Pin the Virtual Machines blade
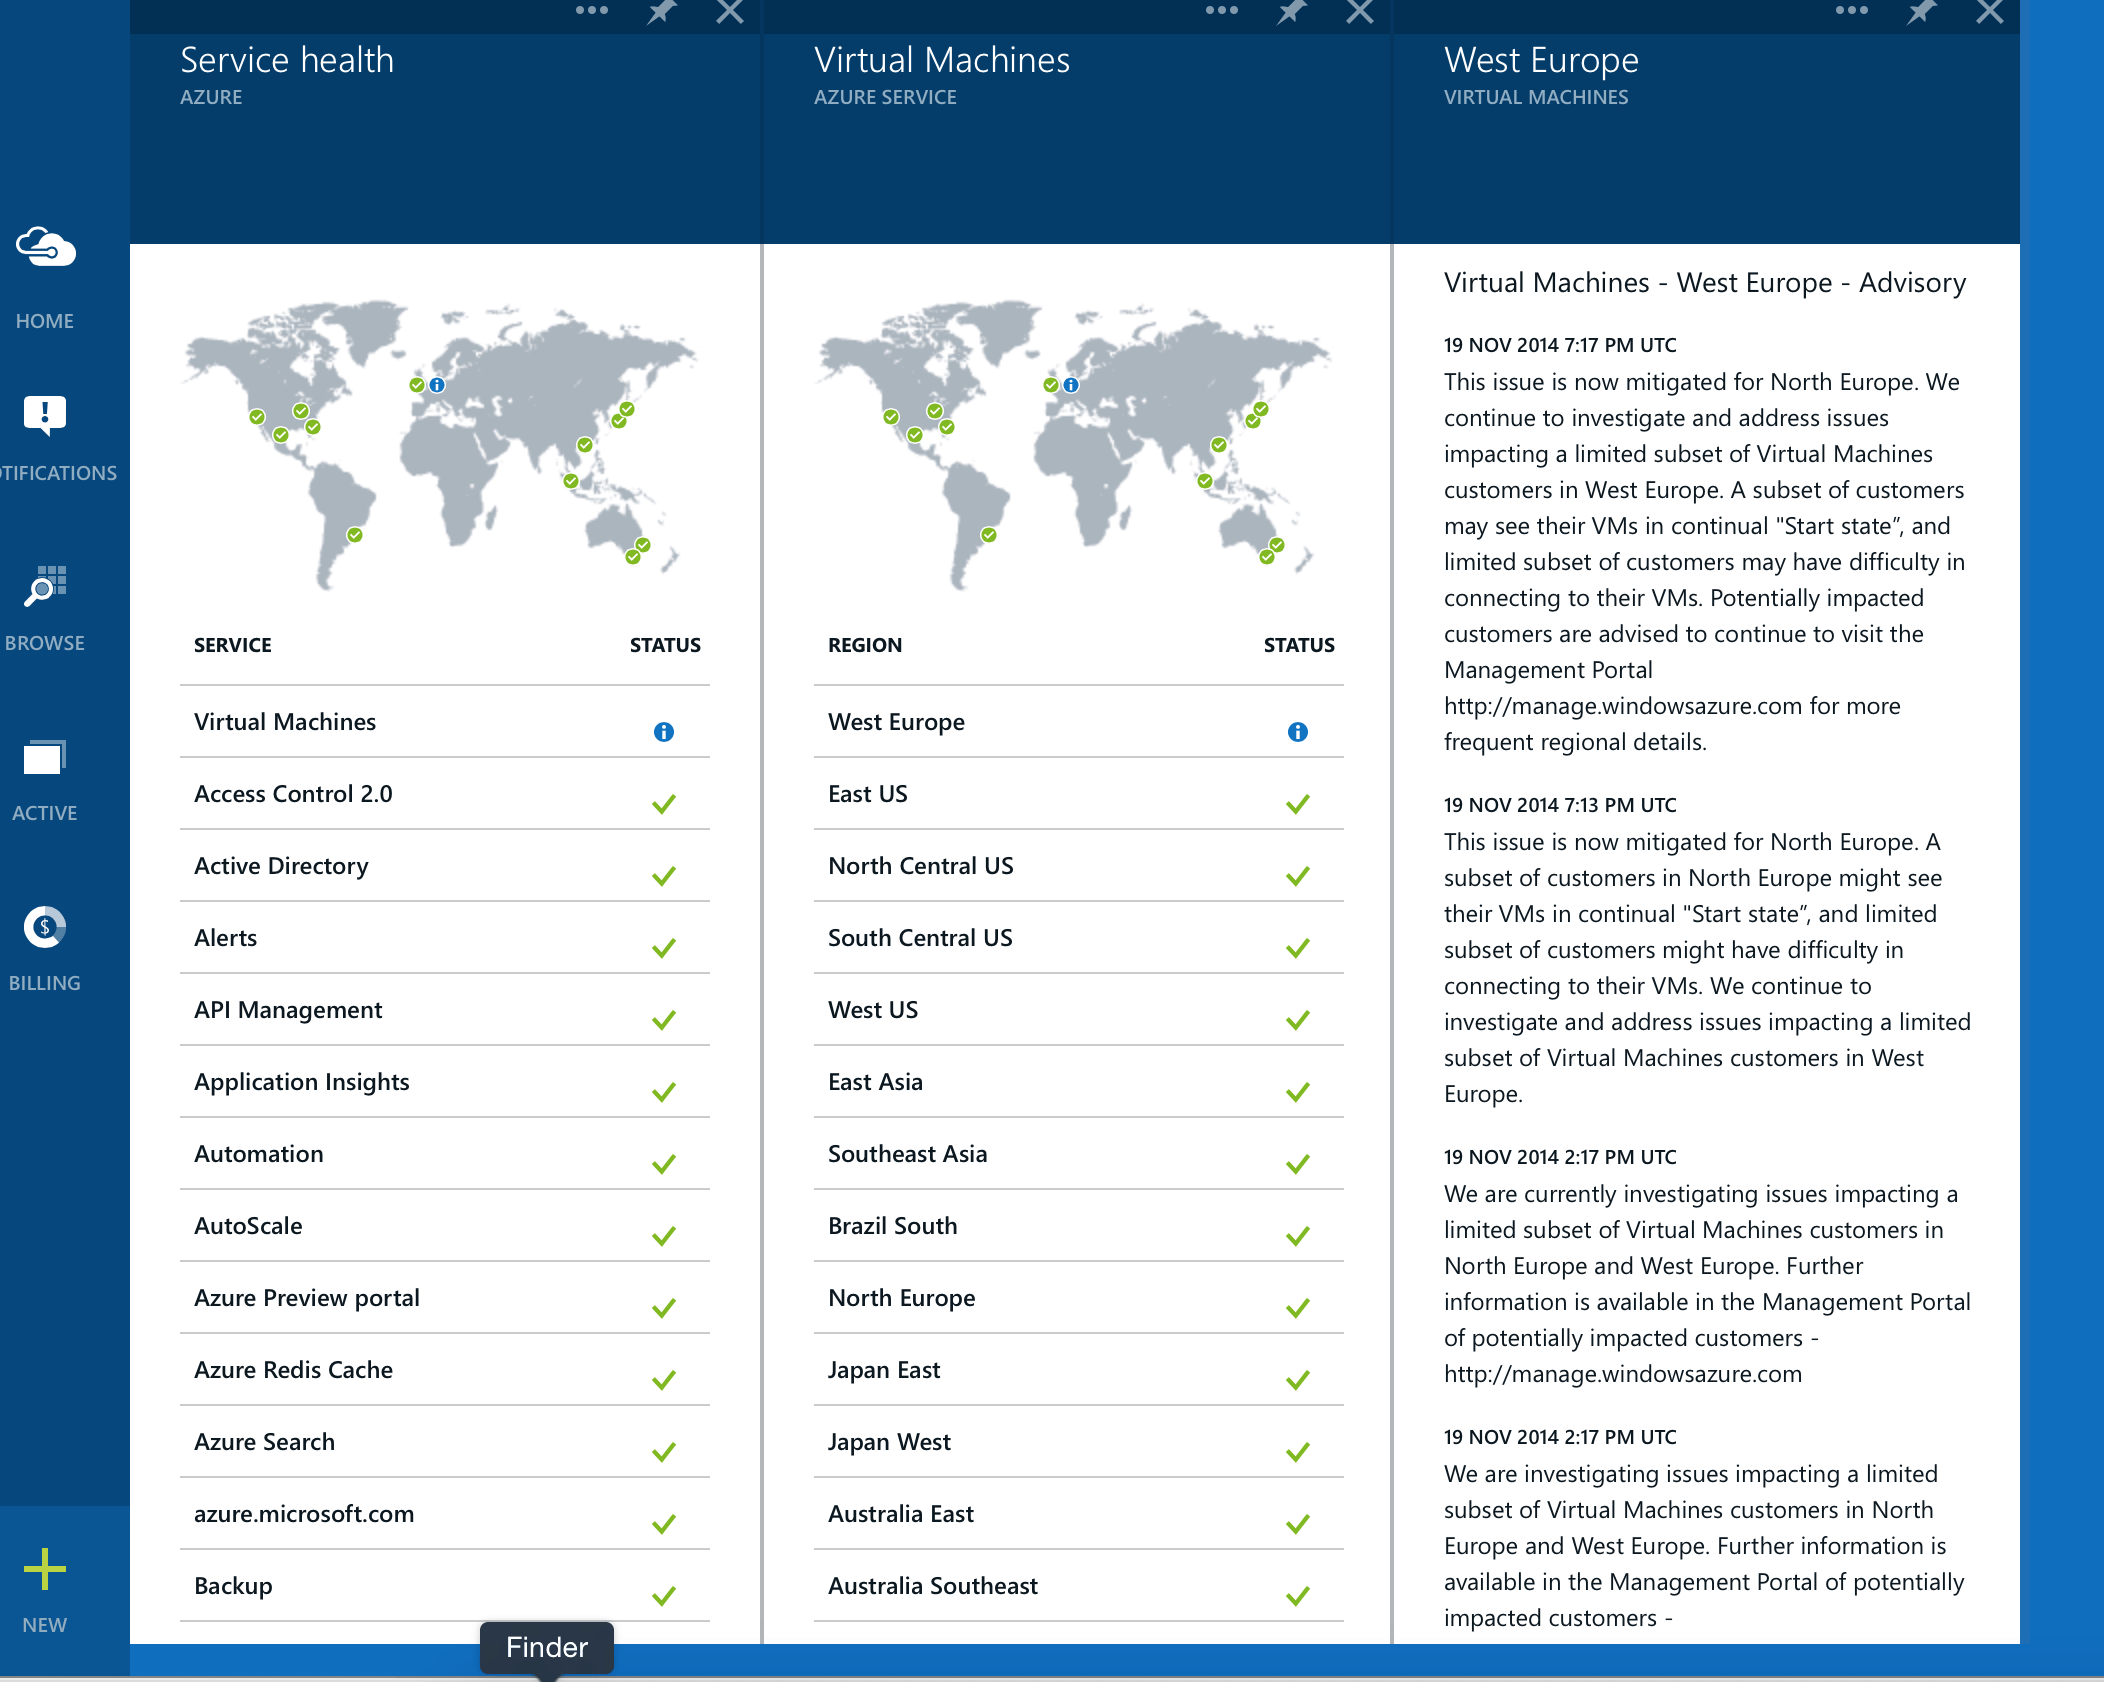This screenshot has height=1682, width=2104. pos(1291,12)
